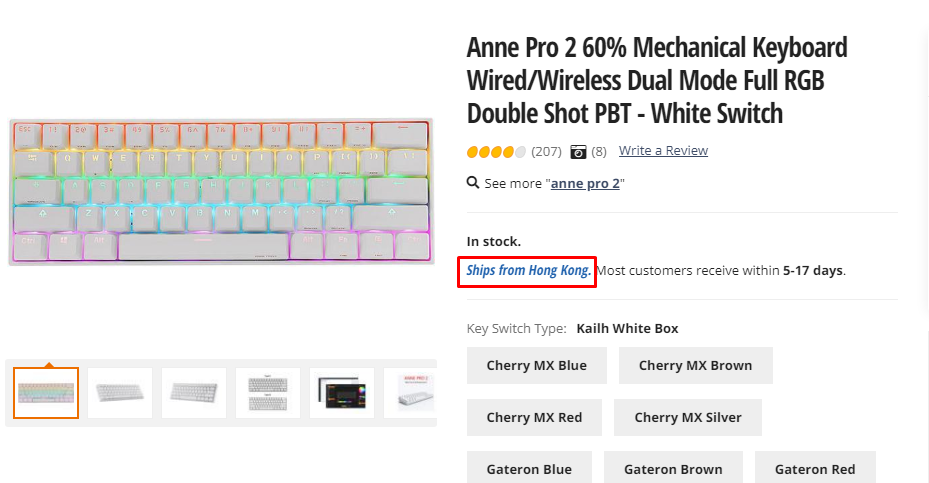
Task: Follow the "anne pro 2" search link
Action: 586,184
